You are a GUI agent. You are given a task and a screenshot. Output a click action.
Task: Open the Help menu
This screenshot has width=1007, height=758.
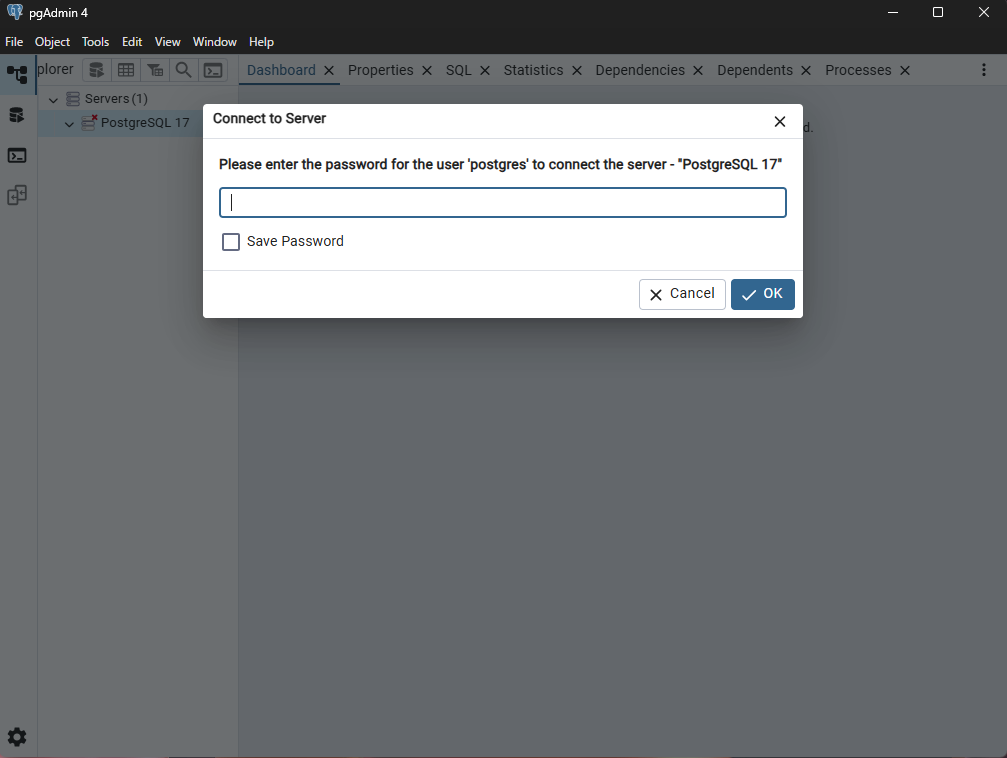[x=261, y=42]
